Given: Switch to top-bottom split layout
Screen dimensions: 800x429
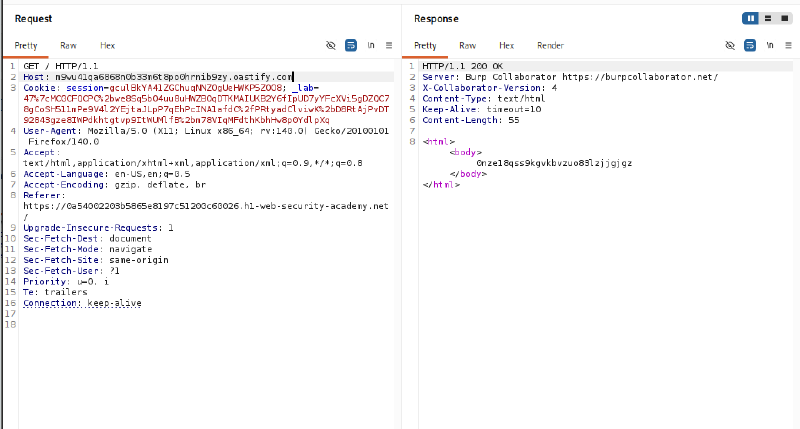Looking at the screenshot, I should (768, 18).
